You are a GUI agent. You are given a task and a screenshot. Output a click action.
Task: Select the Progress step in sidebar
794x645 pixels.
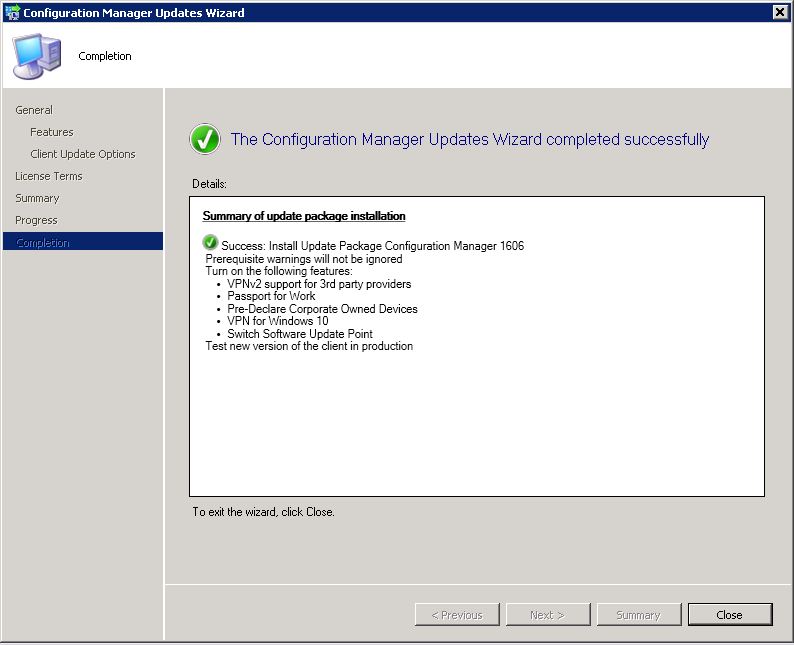pyautogui.click(x=36, y=220)
